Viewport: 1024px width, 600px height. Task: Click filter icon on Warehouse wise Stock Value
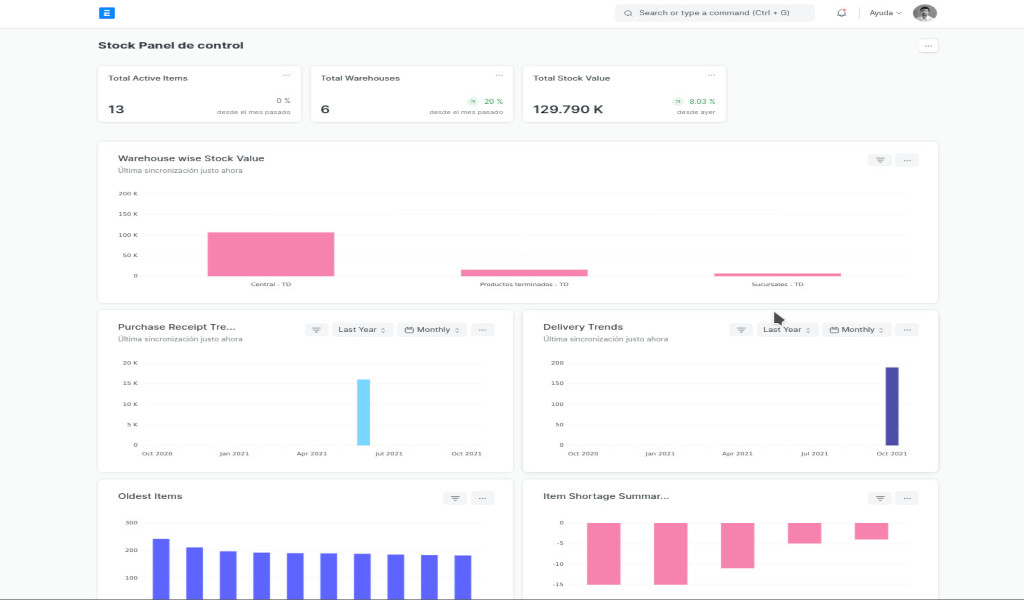880,160
